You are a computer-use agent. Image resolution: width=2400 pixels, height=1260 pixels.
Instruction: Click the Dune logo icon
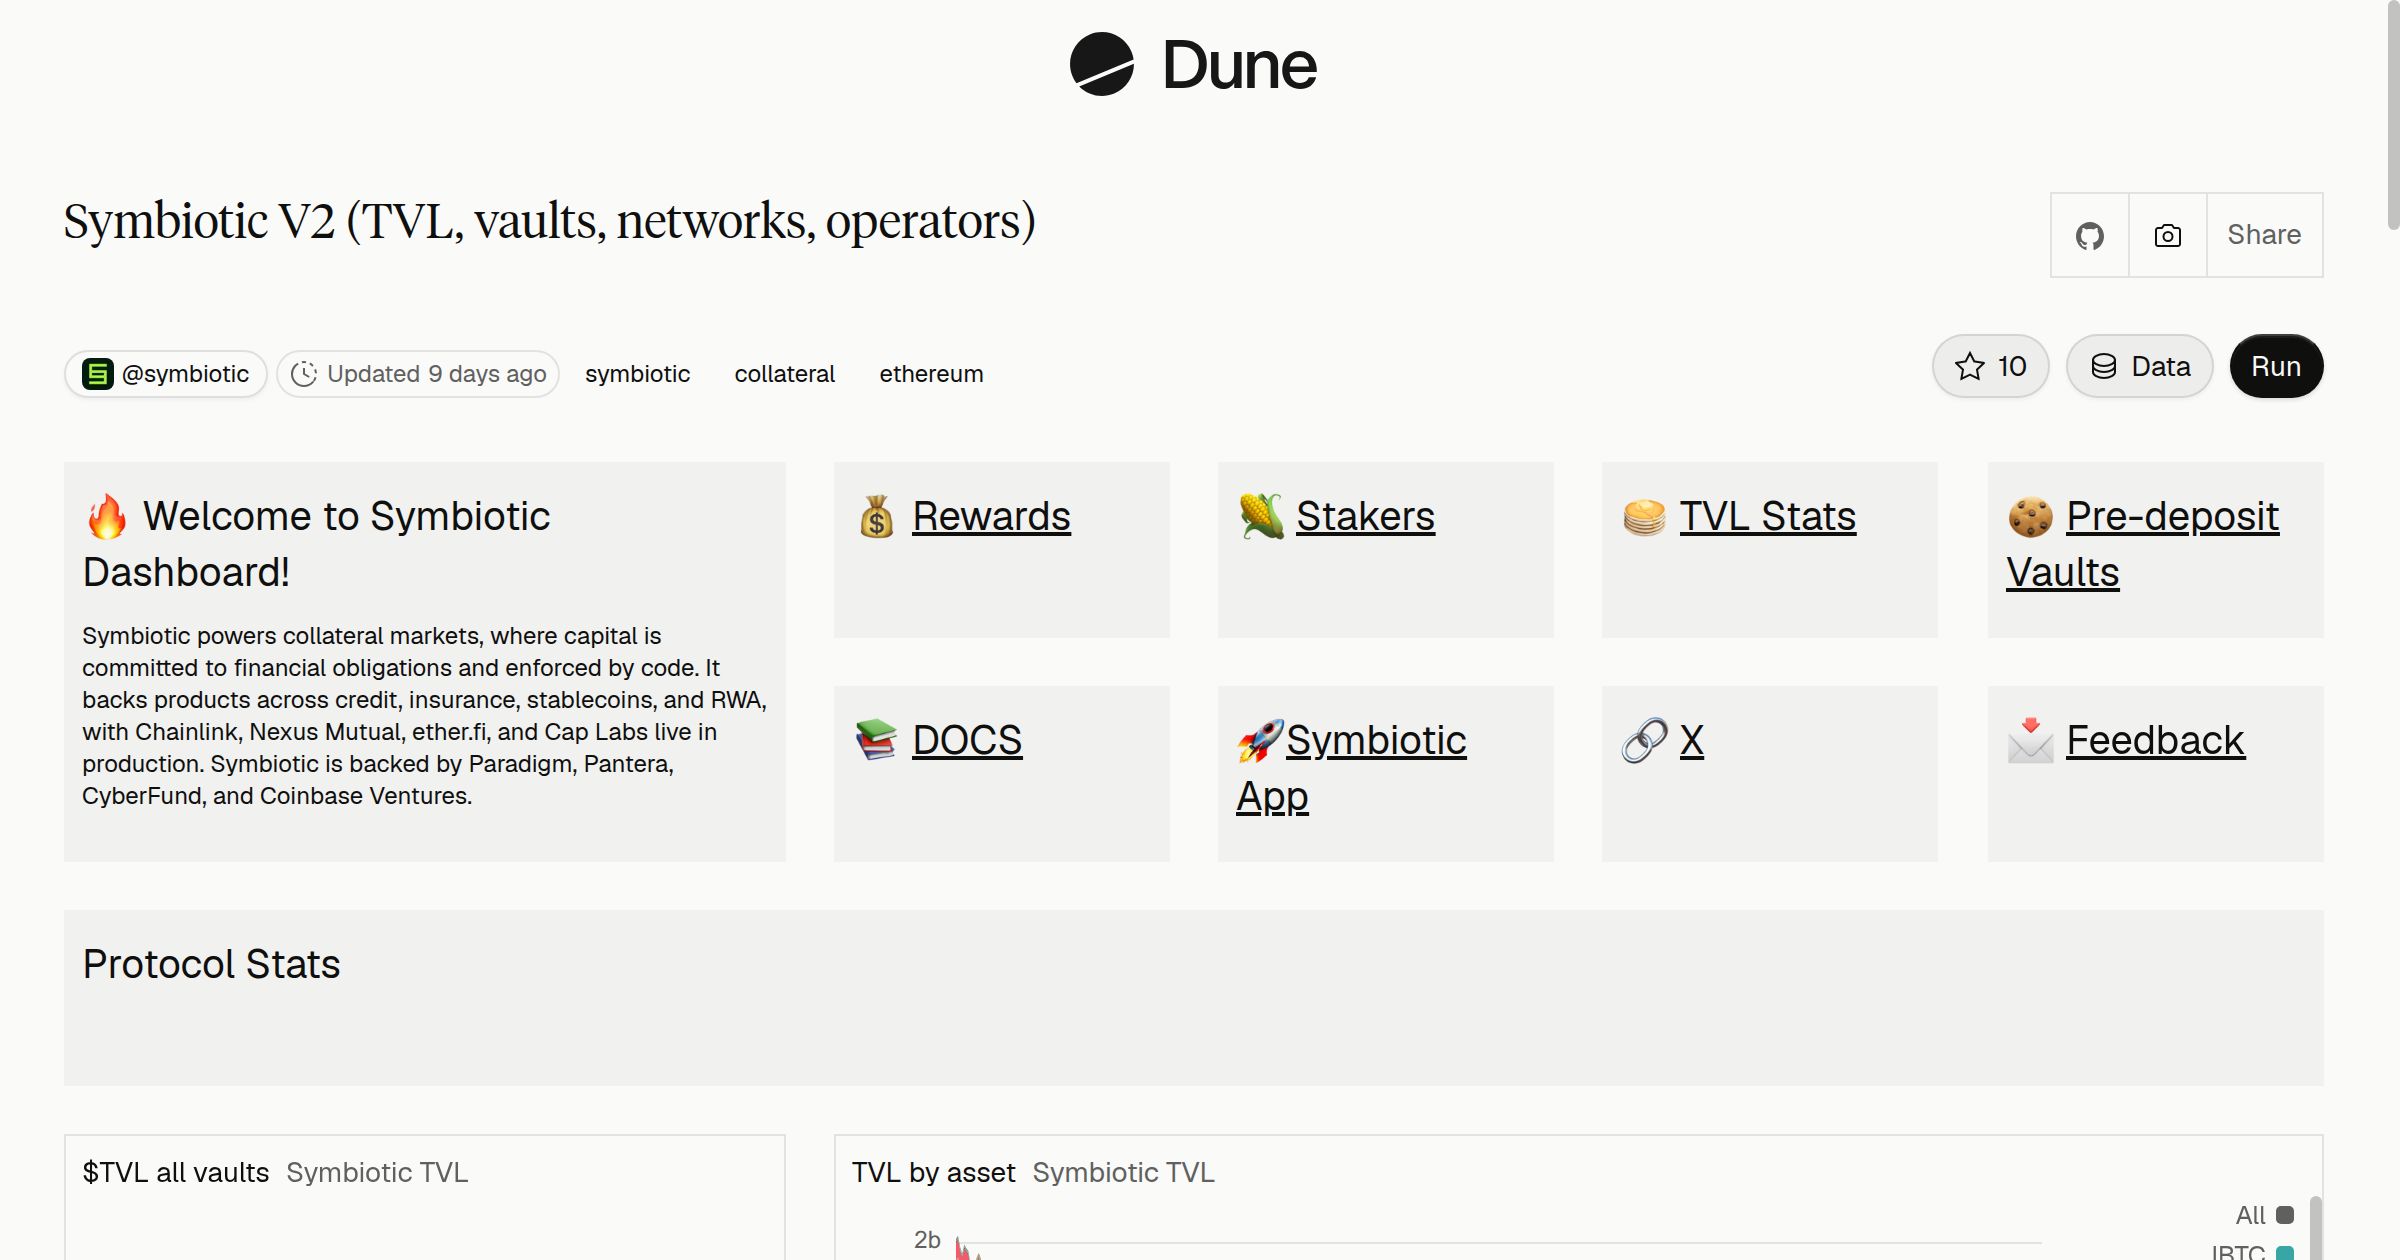pyautogui.click(x=1101, y=64)
